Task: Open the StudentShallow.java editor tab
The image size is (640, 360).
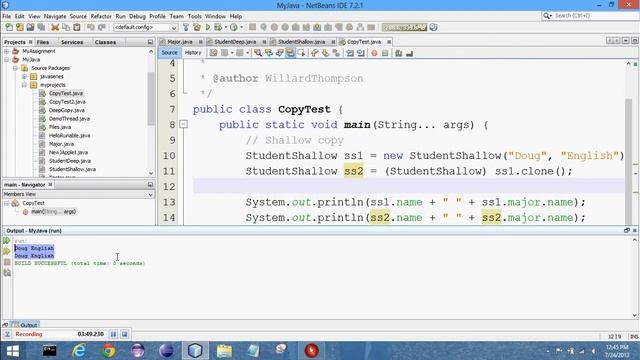Action: pos(301,42)
